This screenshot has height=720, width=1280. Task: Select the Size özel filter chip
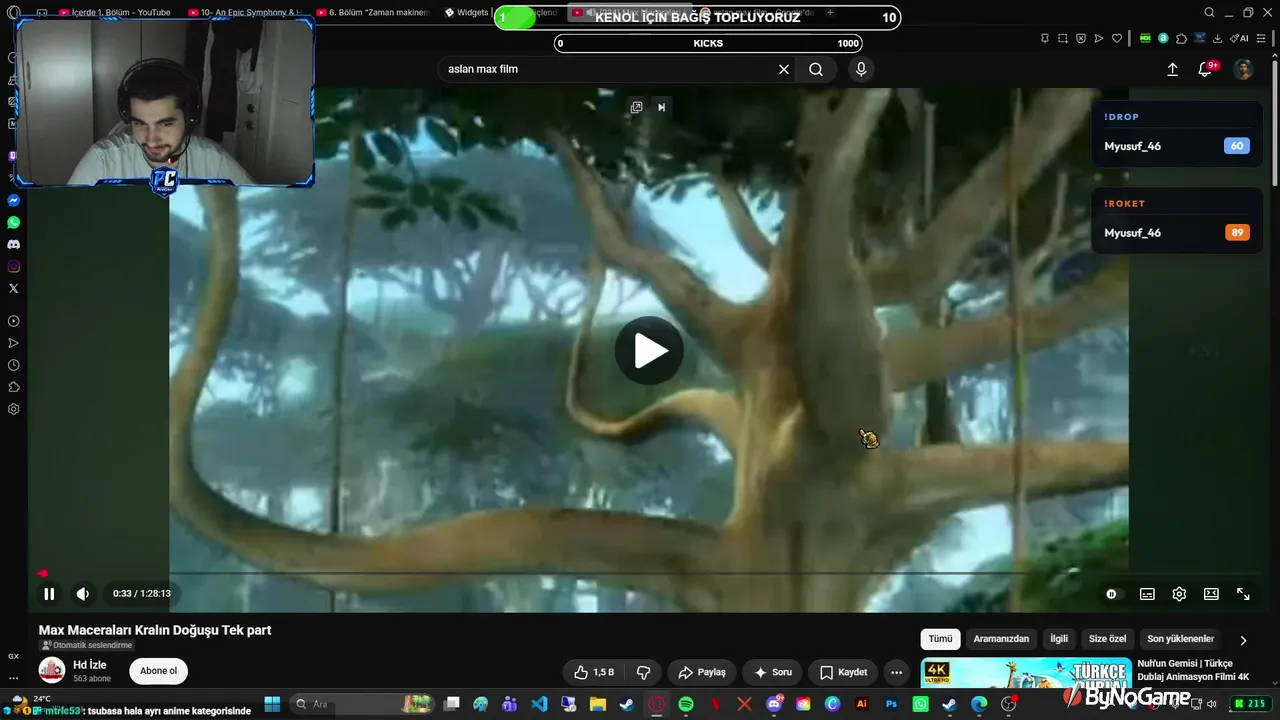click(1108, 639)
